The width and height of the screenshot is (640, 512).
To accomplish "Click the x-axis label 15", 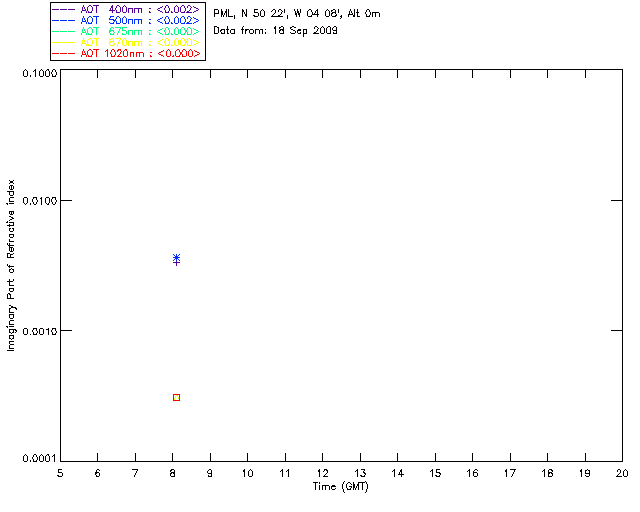I will point(435,473).
